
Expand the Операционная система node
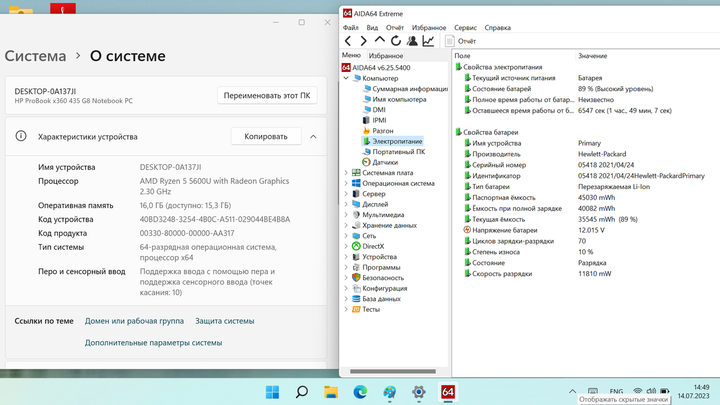click(346, 183)
